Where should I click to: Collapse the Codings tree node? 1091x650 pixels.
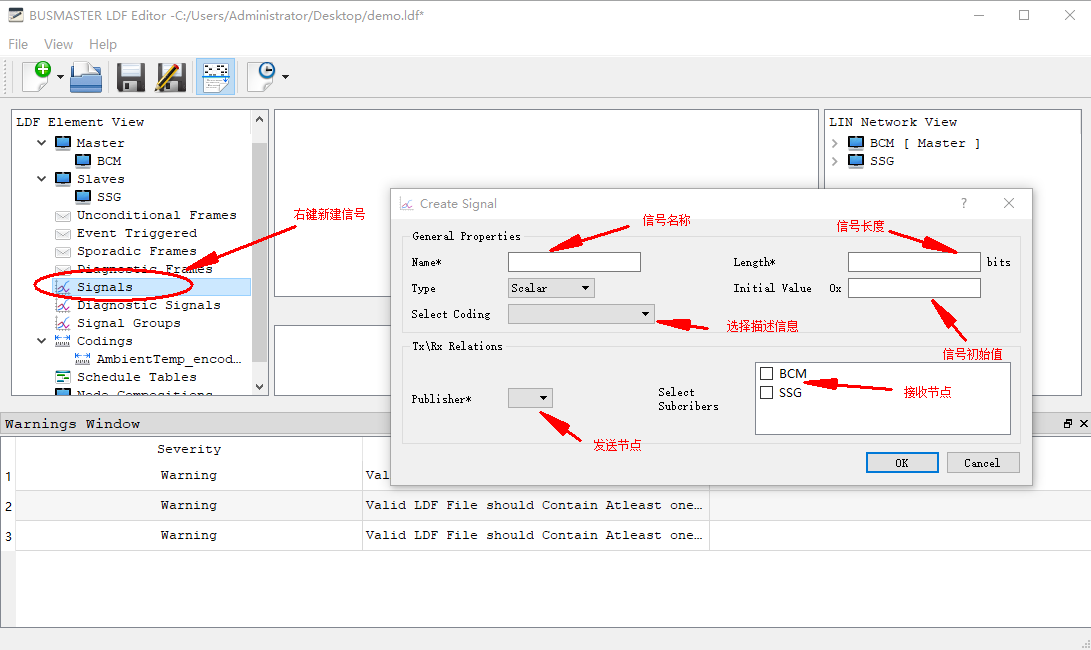(x=42, y=341)
